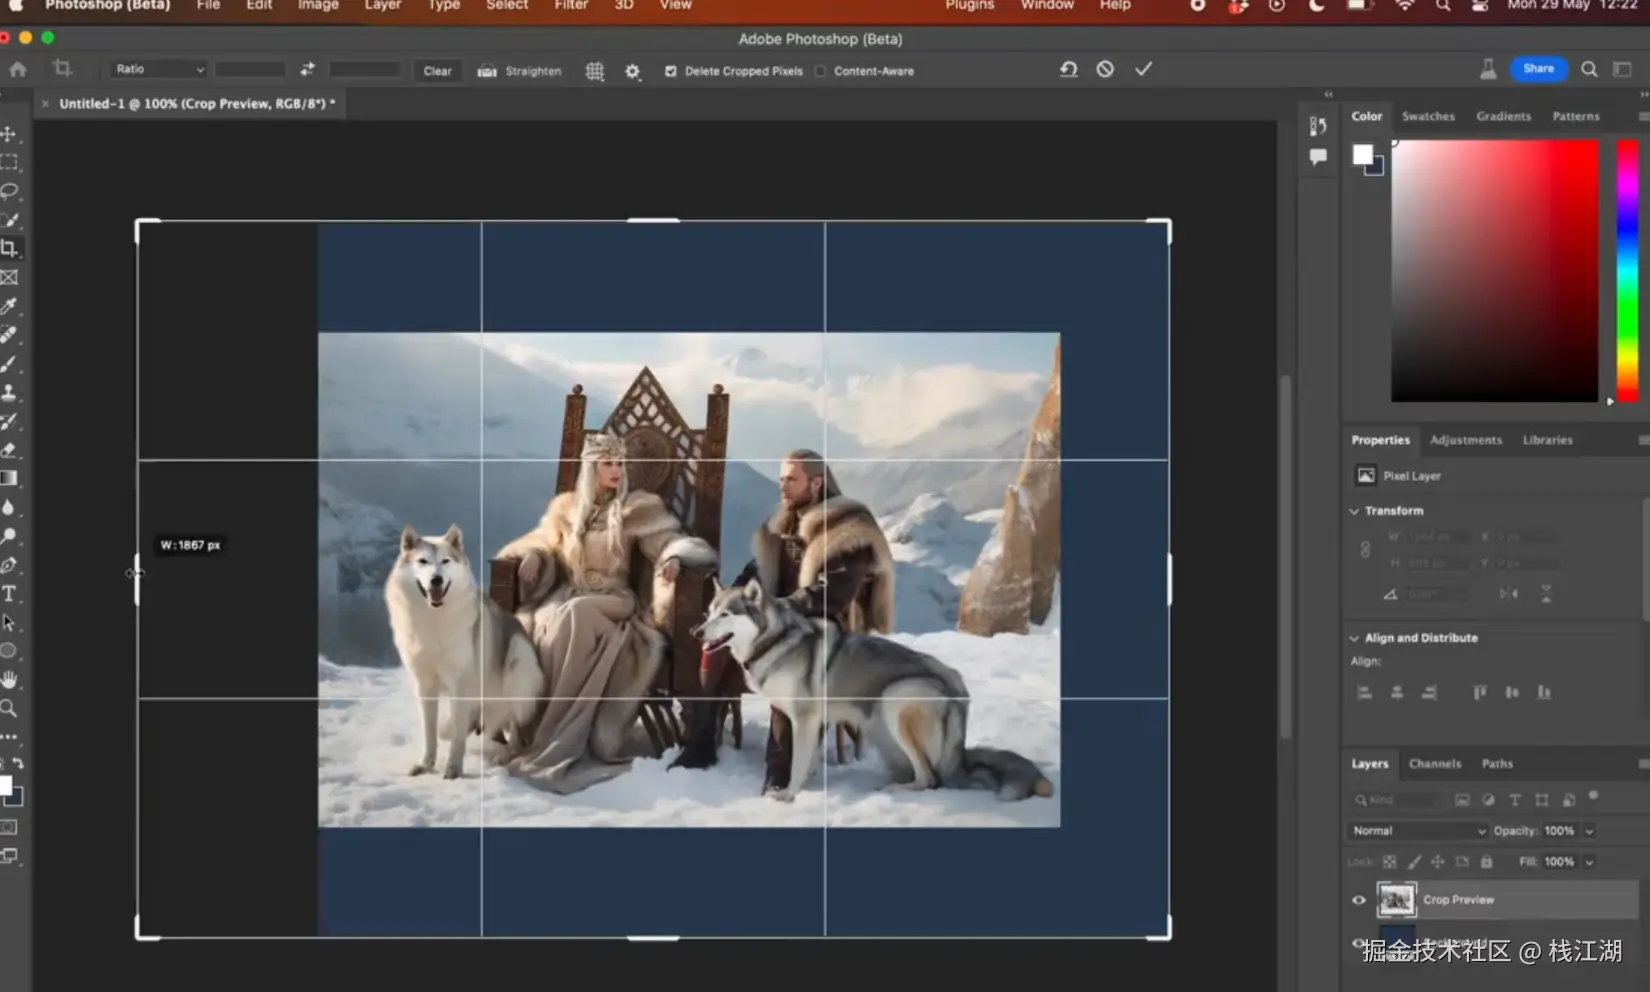
Task: Select the Crop tool in toolbar
Action: (x=10, y=248)
